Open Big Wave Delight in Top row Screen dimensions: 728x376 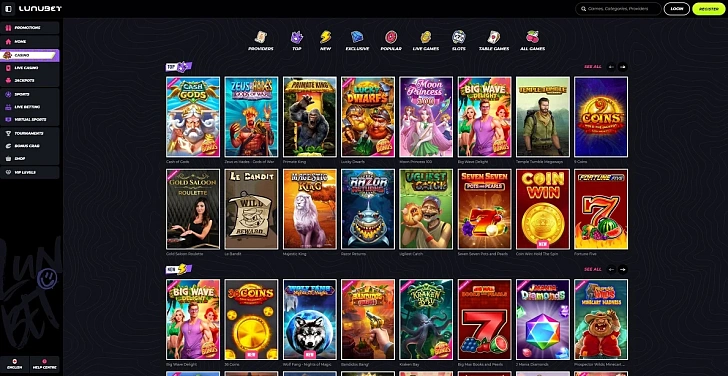click(484, 117)
